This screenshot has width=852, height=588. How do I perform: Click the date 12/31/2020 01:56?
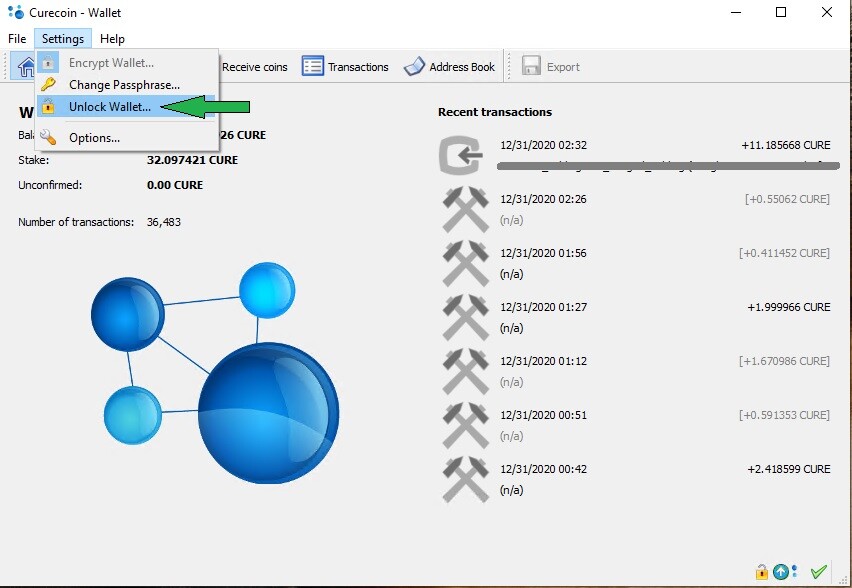pyautogui.click(x=543, y=253)
